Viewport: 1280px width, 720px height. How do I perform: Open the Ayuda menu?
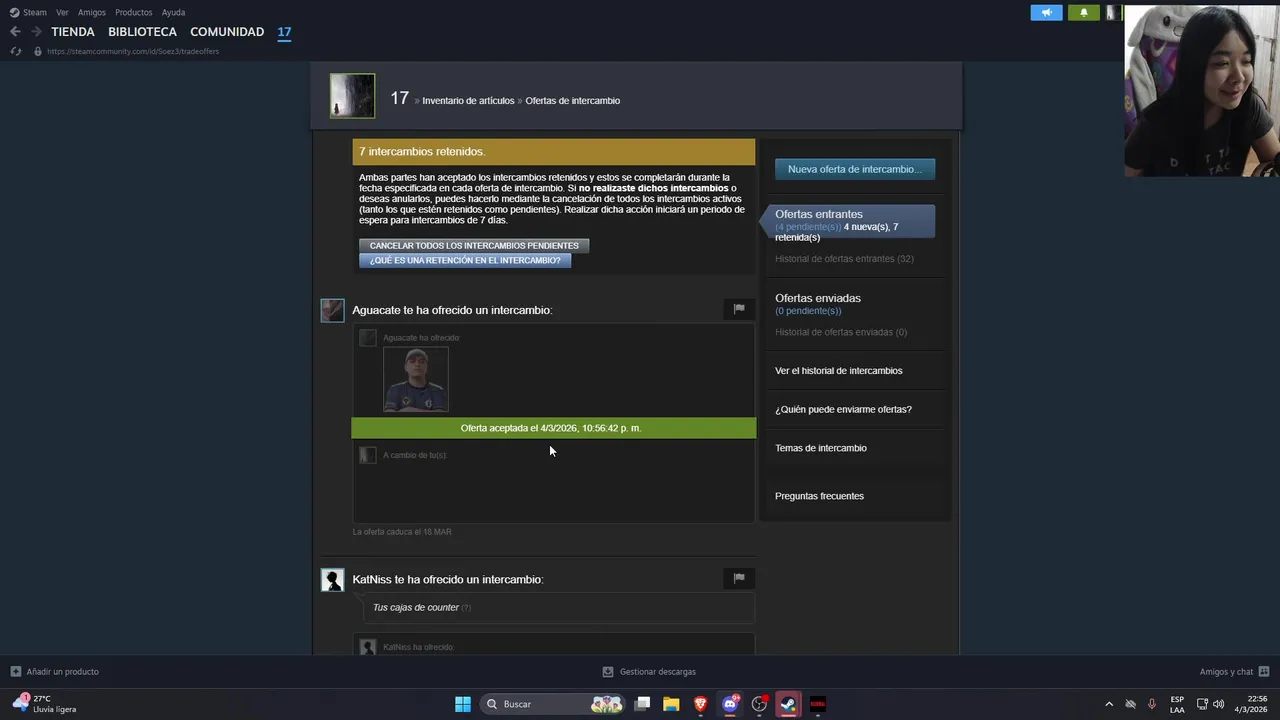173,12
